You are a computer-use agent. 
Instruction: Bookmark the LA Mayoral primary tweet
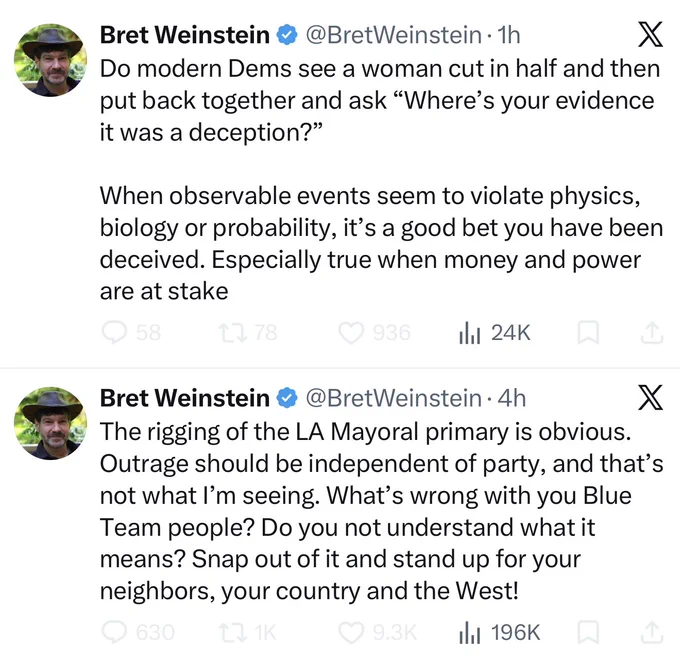pyautogui.click(x=588, y=632)
